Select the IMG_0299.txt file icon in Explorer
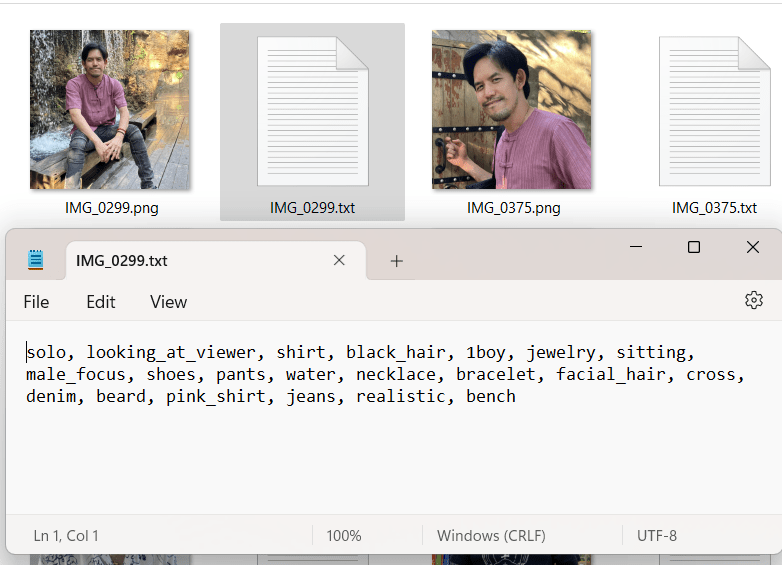The image size is (782, 565). click(x=312, y=111)
